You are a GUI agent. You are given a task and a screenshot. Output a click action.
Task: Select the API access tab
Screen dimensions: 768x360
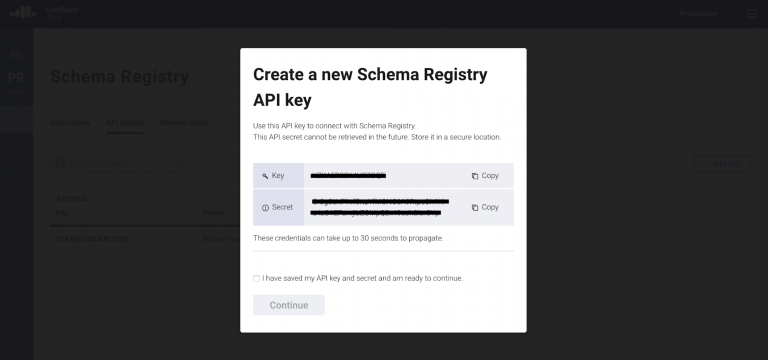click(x=125, y=122)
